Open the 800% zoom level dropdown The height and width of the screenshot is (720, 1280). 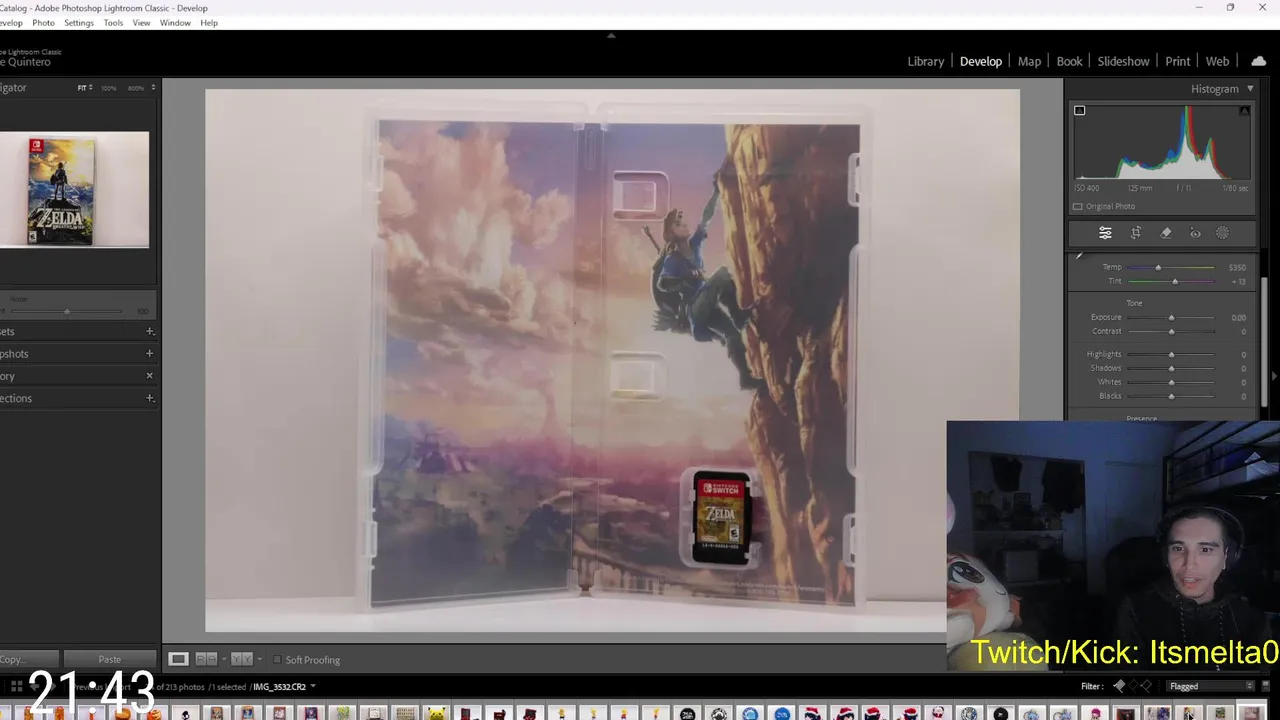(140, 88)
